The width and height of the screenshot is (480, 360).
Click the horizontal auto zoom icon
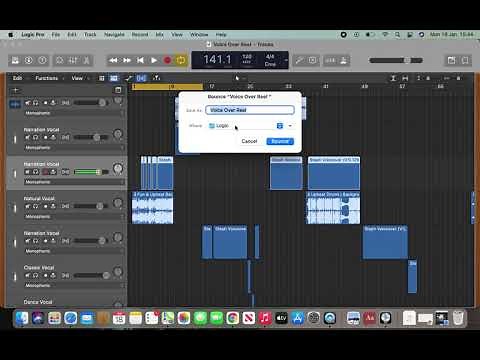(405, 78)
